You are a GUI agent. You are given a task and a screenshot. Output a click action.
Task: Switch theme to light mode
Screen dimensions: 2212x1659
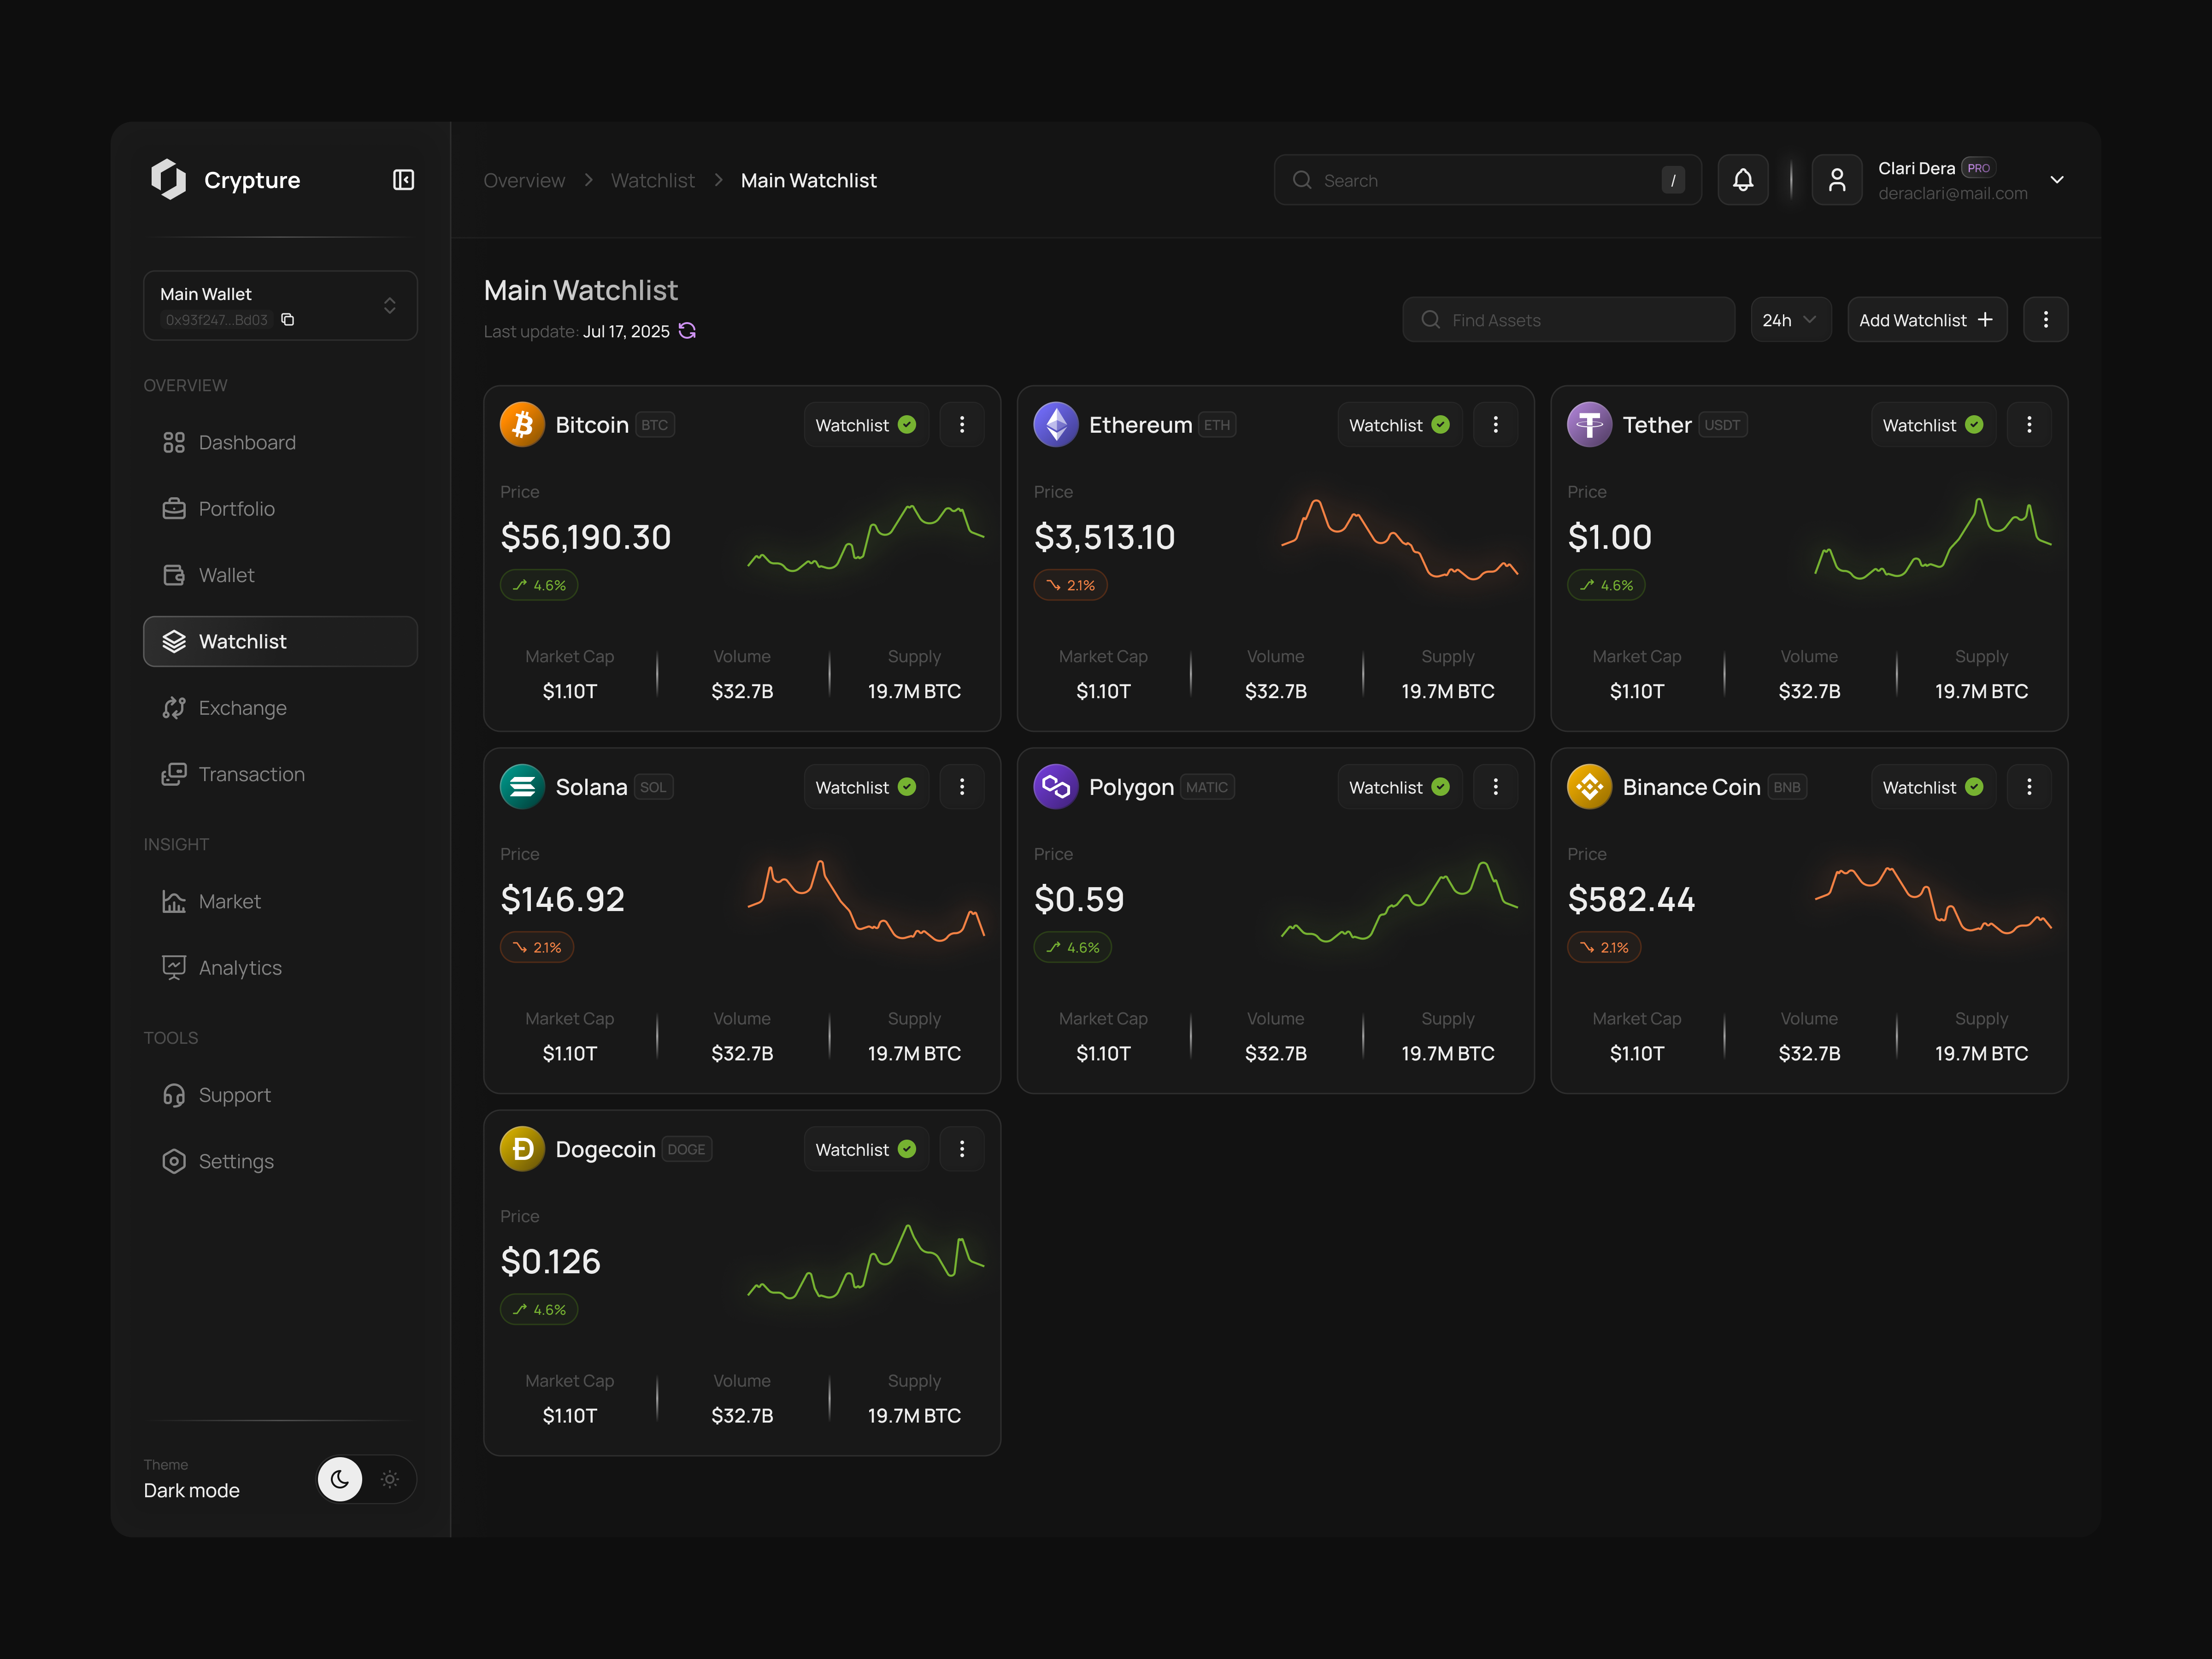click(x=390, y=1479)
